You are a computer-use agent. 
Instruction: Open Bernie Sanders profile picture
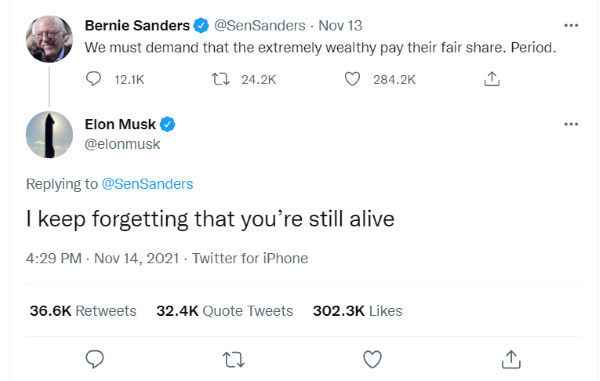pyautogui.click(x=49, y=39)
